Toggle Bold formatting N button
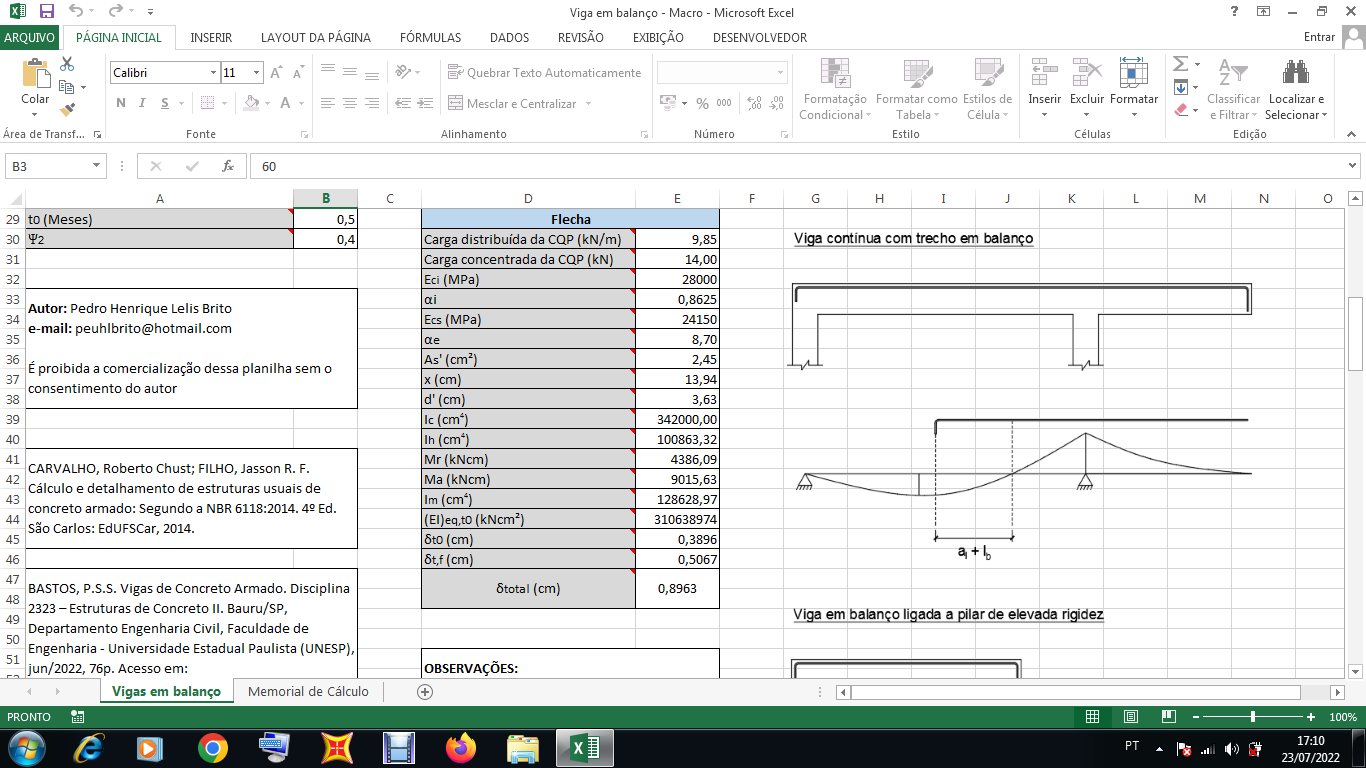This screenshot has width=1366, height=768. tap(121, 103)
